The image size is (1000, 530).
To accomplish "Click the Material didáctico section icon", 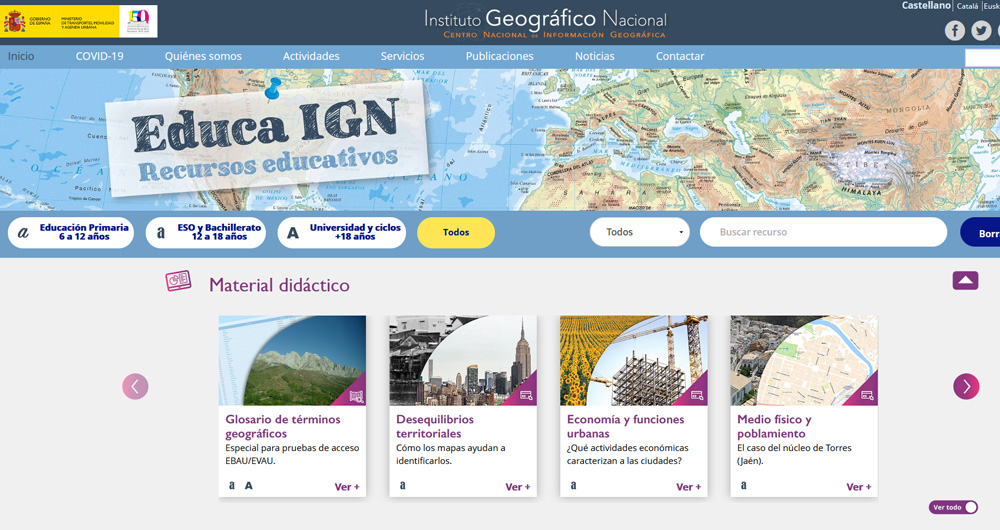I will coord(179,281).
